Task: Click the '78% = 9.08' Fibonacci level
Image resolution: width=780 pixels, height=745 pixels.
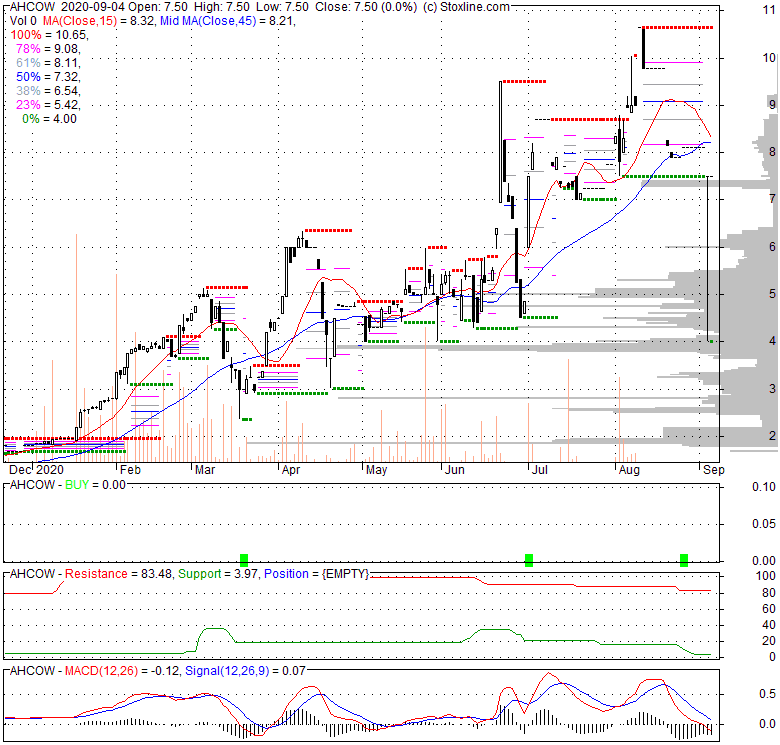Action: [x=48, y=49]
